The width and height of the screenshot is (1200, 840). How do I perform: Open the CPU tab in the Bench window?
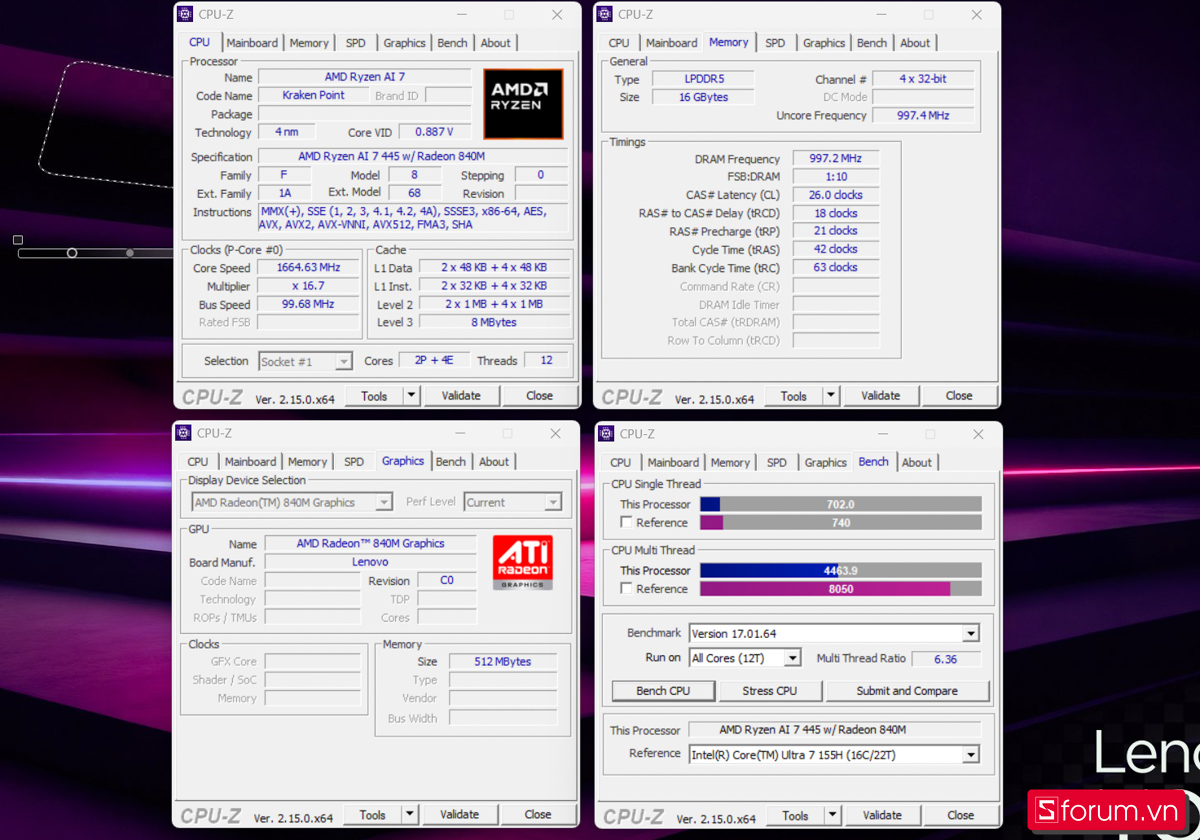[621, 463]
